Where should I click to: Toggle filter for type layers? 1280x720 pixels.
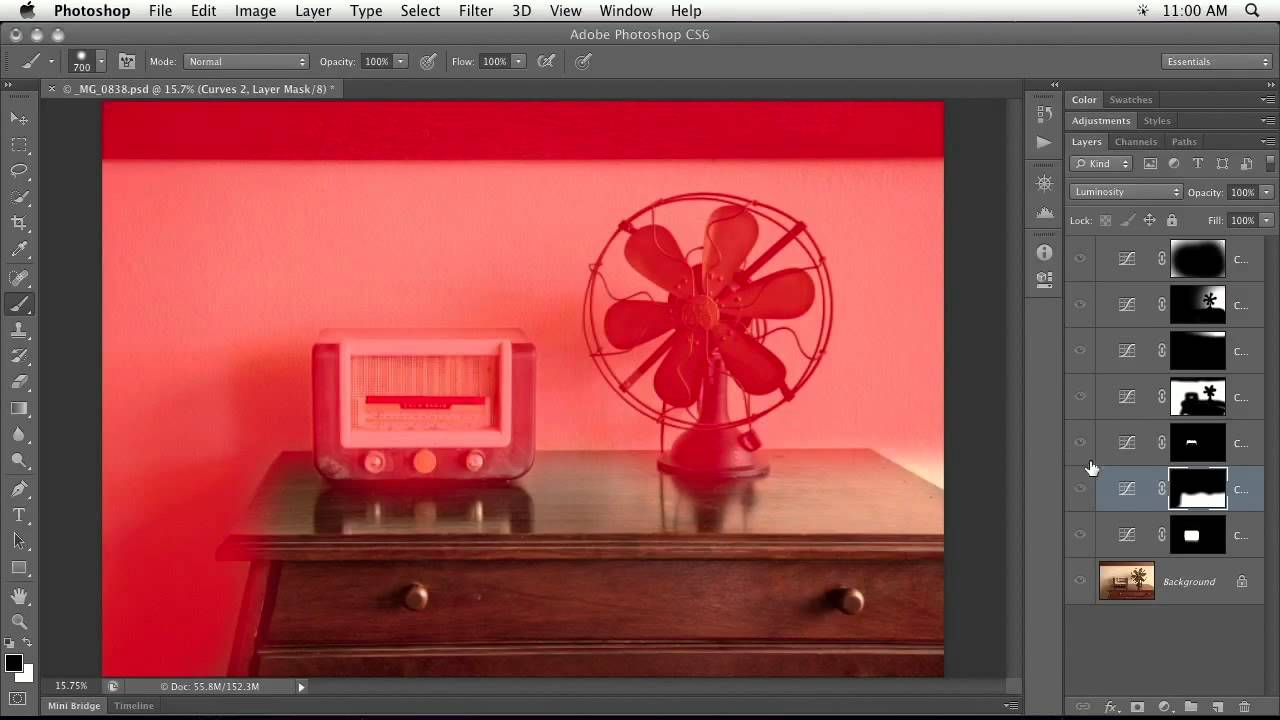[1198, 163]
